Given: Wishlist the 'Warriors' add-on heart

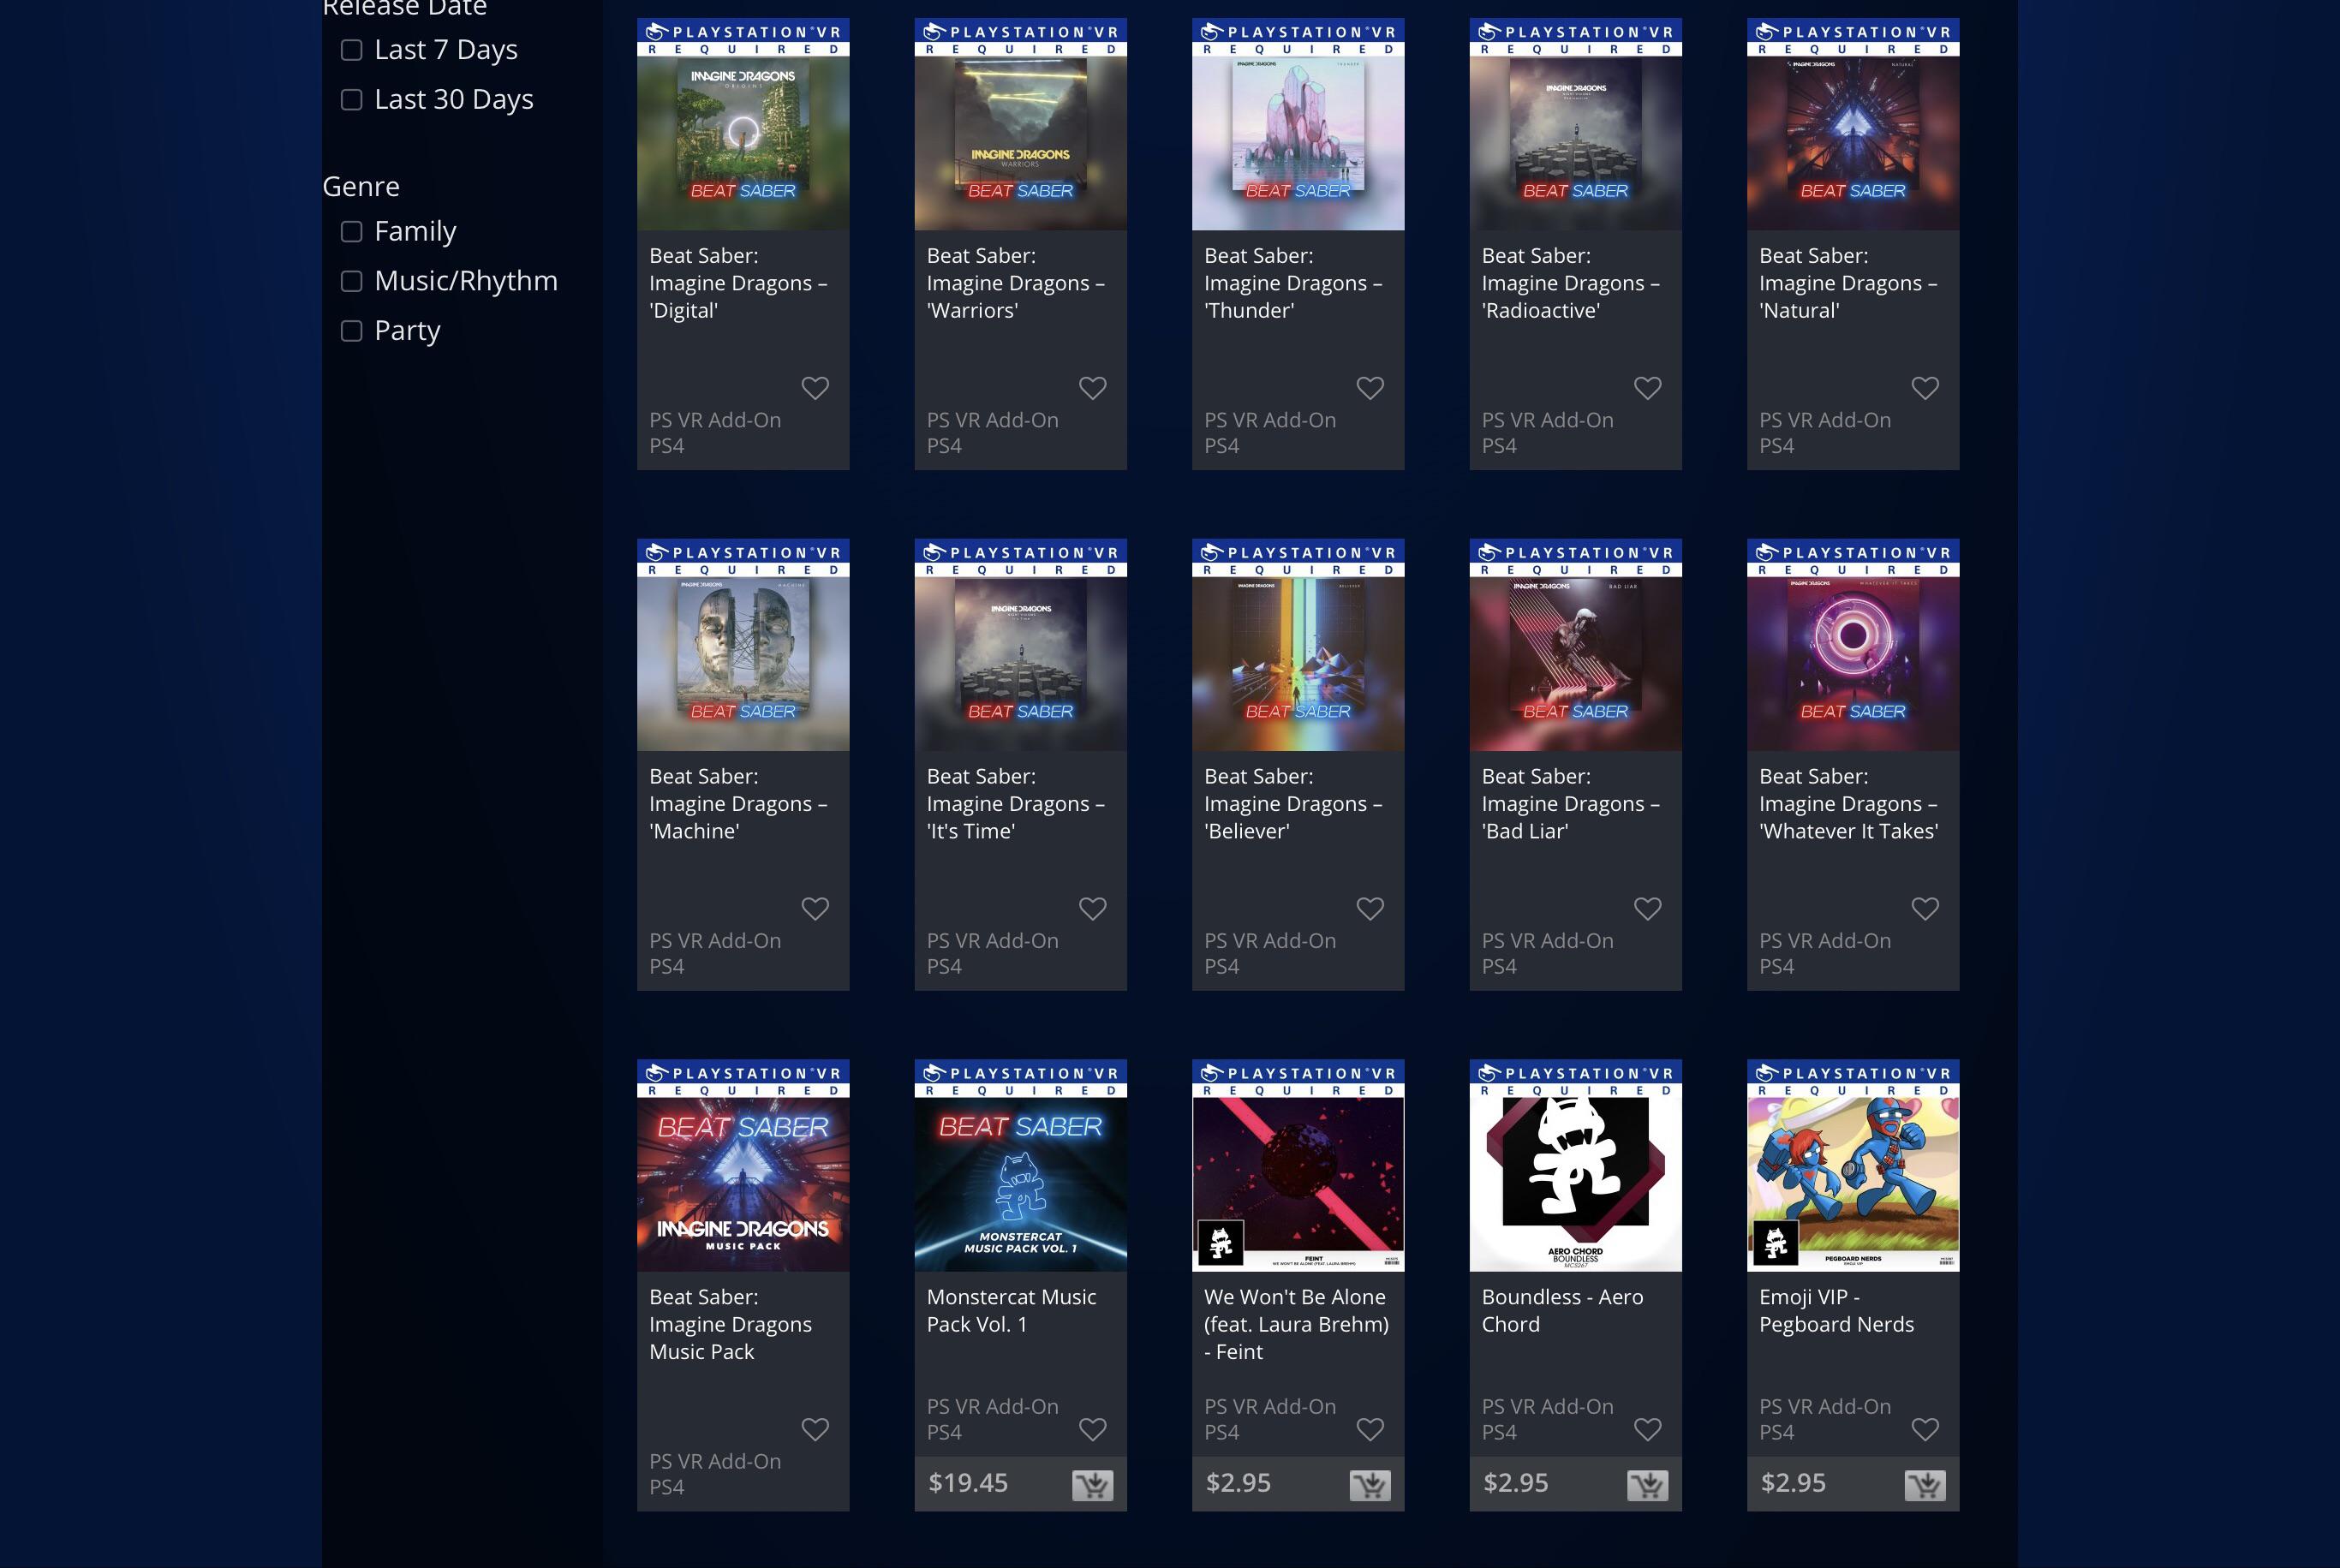Looking at the screenshot, I should [x=1093, y=388].
